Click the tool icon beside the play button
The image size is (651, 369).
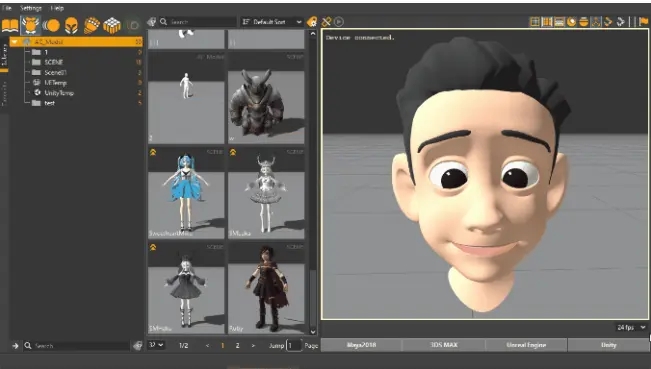pos(326,22)
